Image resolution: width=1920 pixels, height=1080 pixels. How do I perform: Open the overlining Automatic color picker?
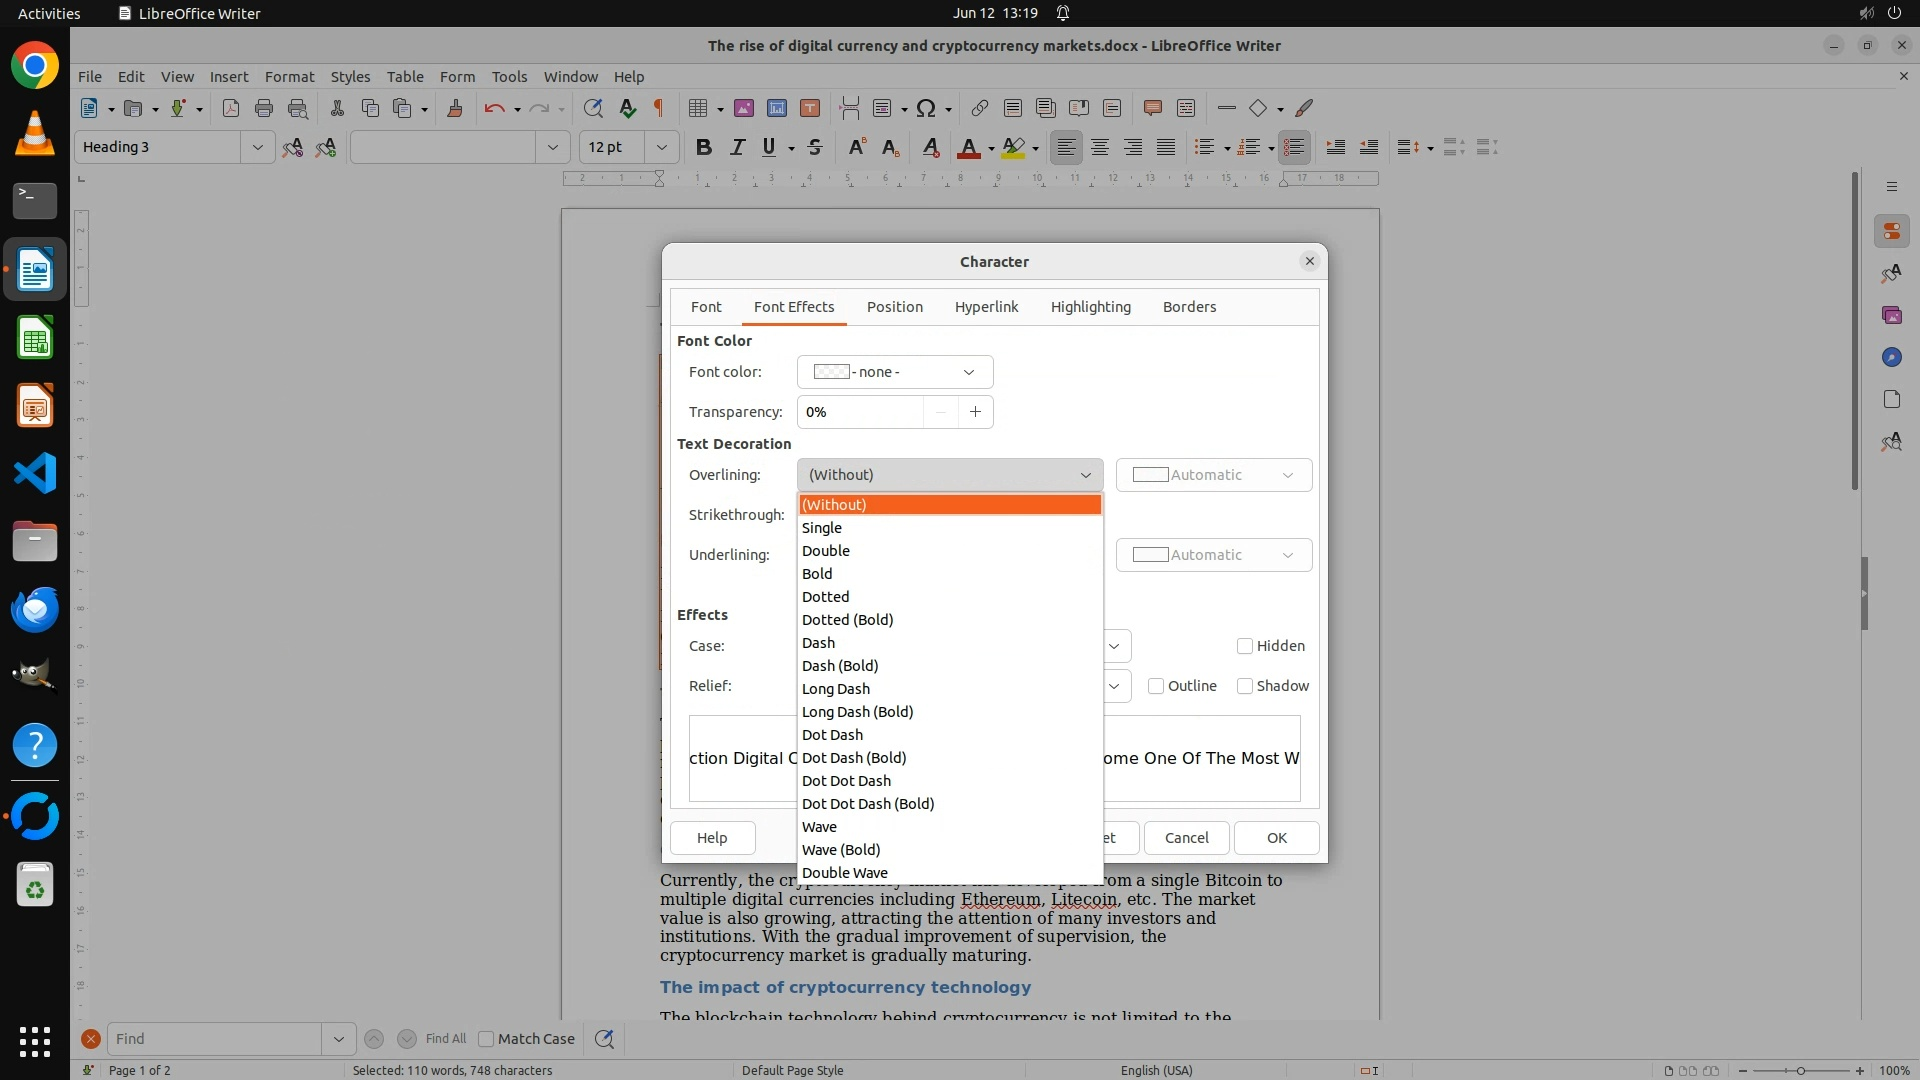click(x=1213, y=475)
